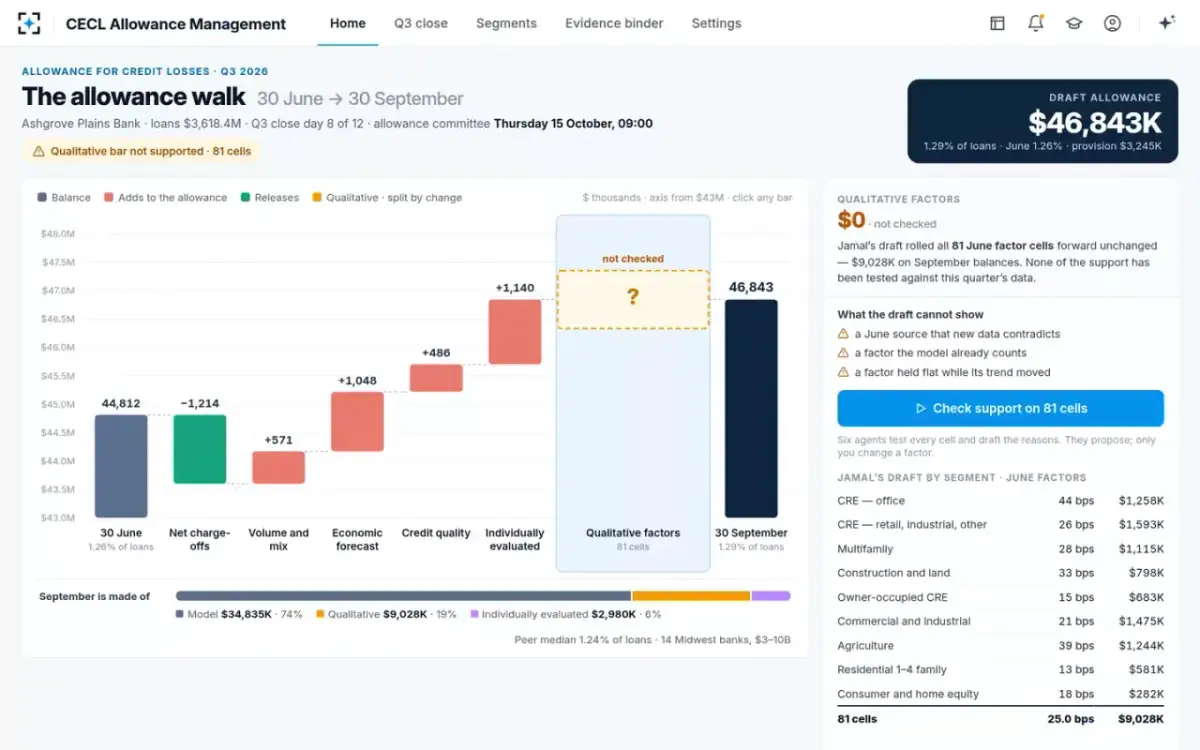1200x750 pixels.
Task: Click the CECL app logo icon
Action: point(29,23)
